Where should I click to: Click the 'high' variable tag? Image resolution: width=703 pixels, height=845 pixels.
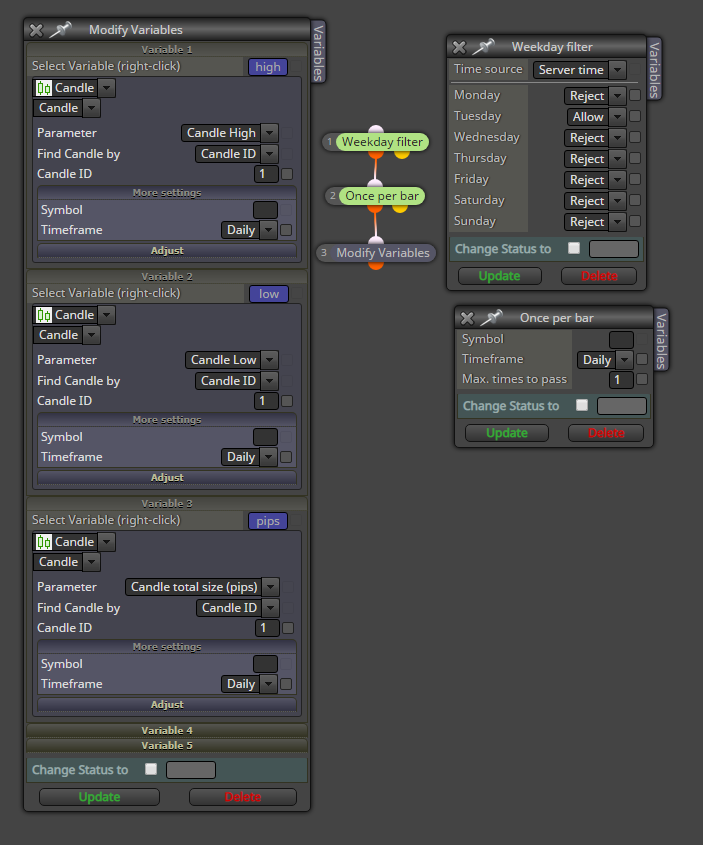click(268, 67)
